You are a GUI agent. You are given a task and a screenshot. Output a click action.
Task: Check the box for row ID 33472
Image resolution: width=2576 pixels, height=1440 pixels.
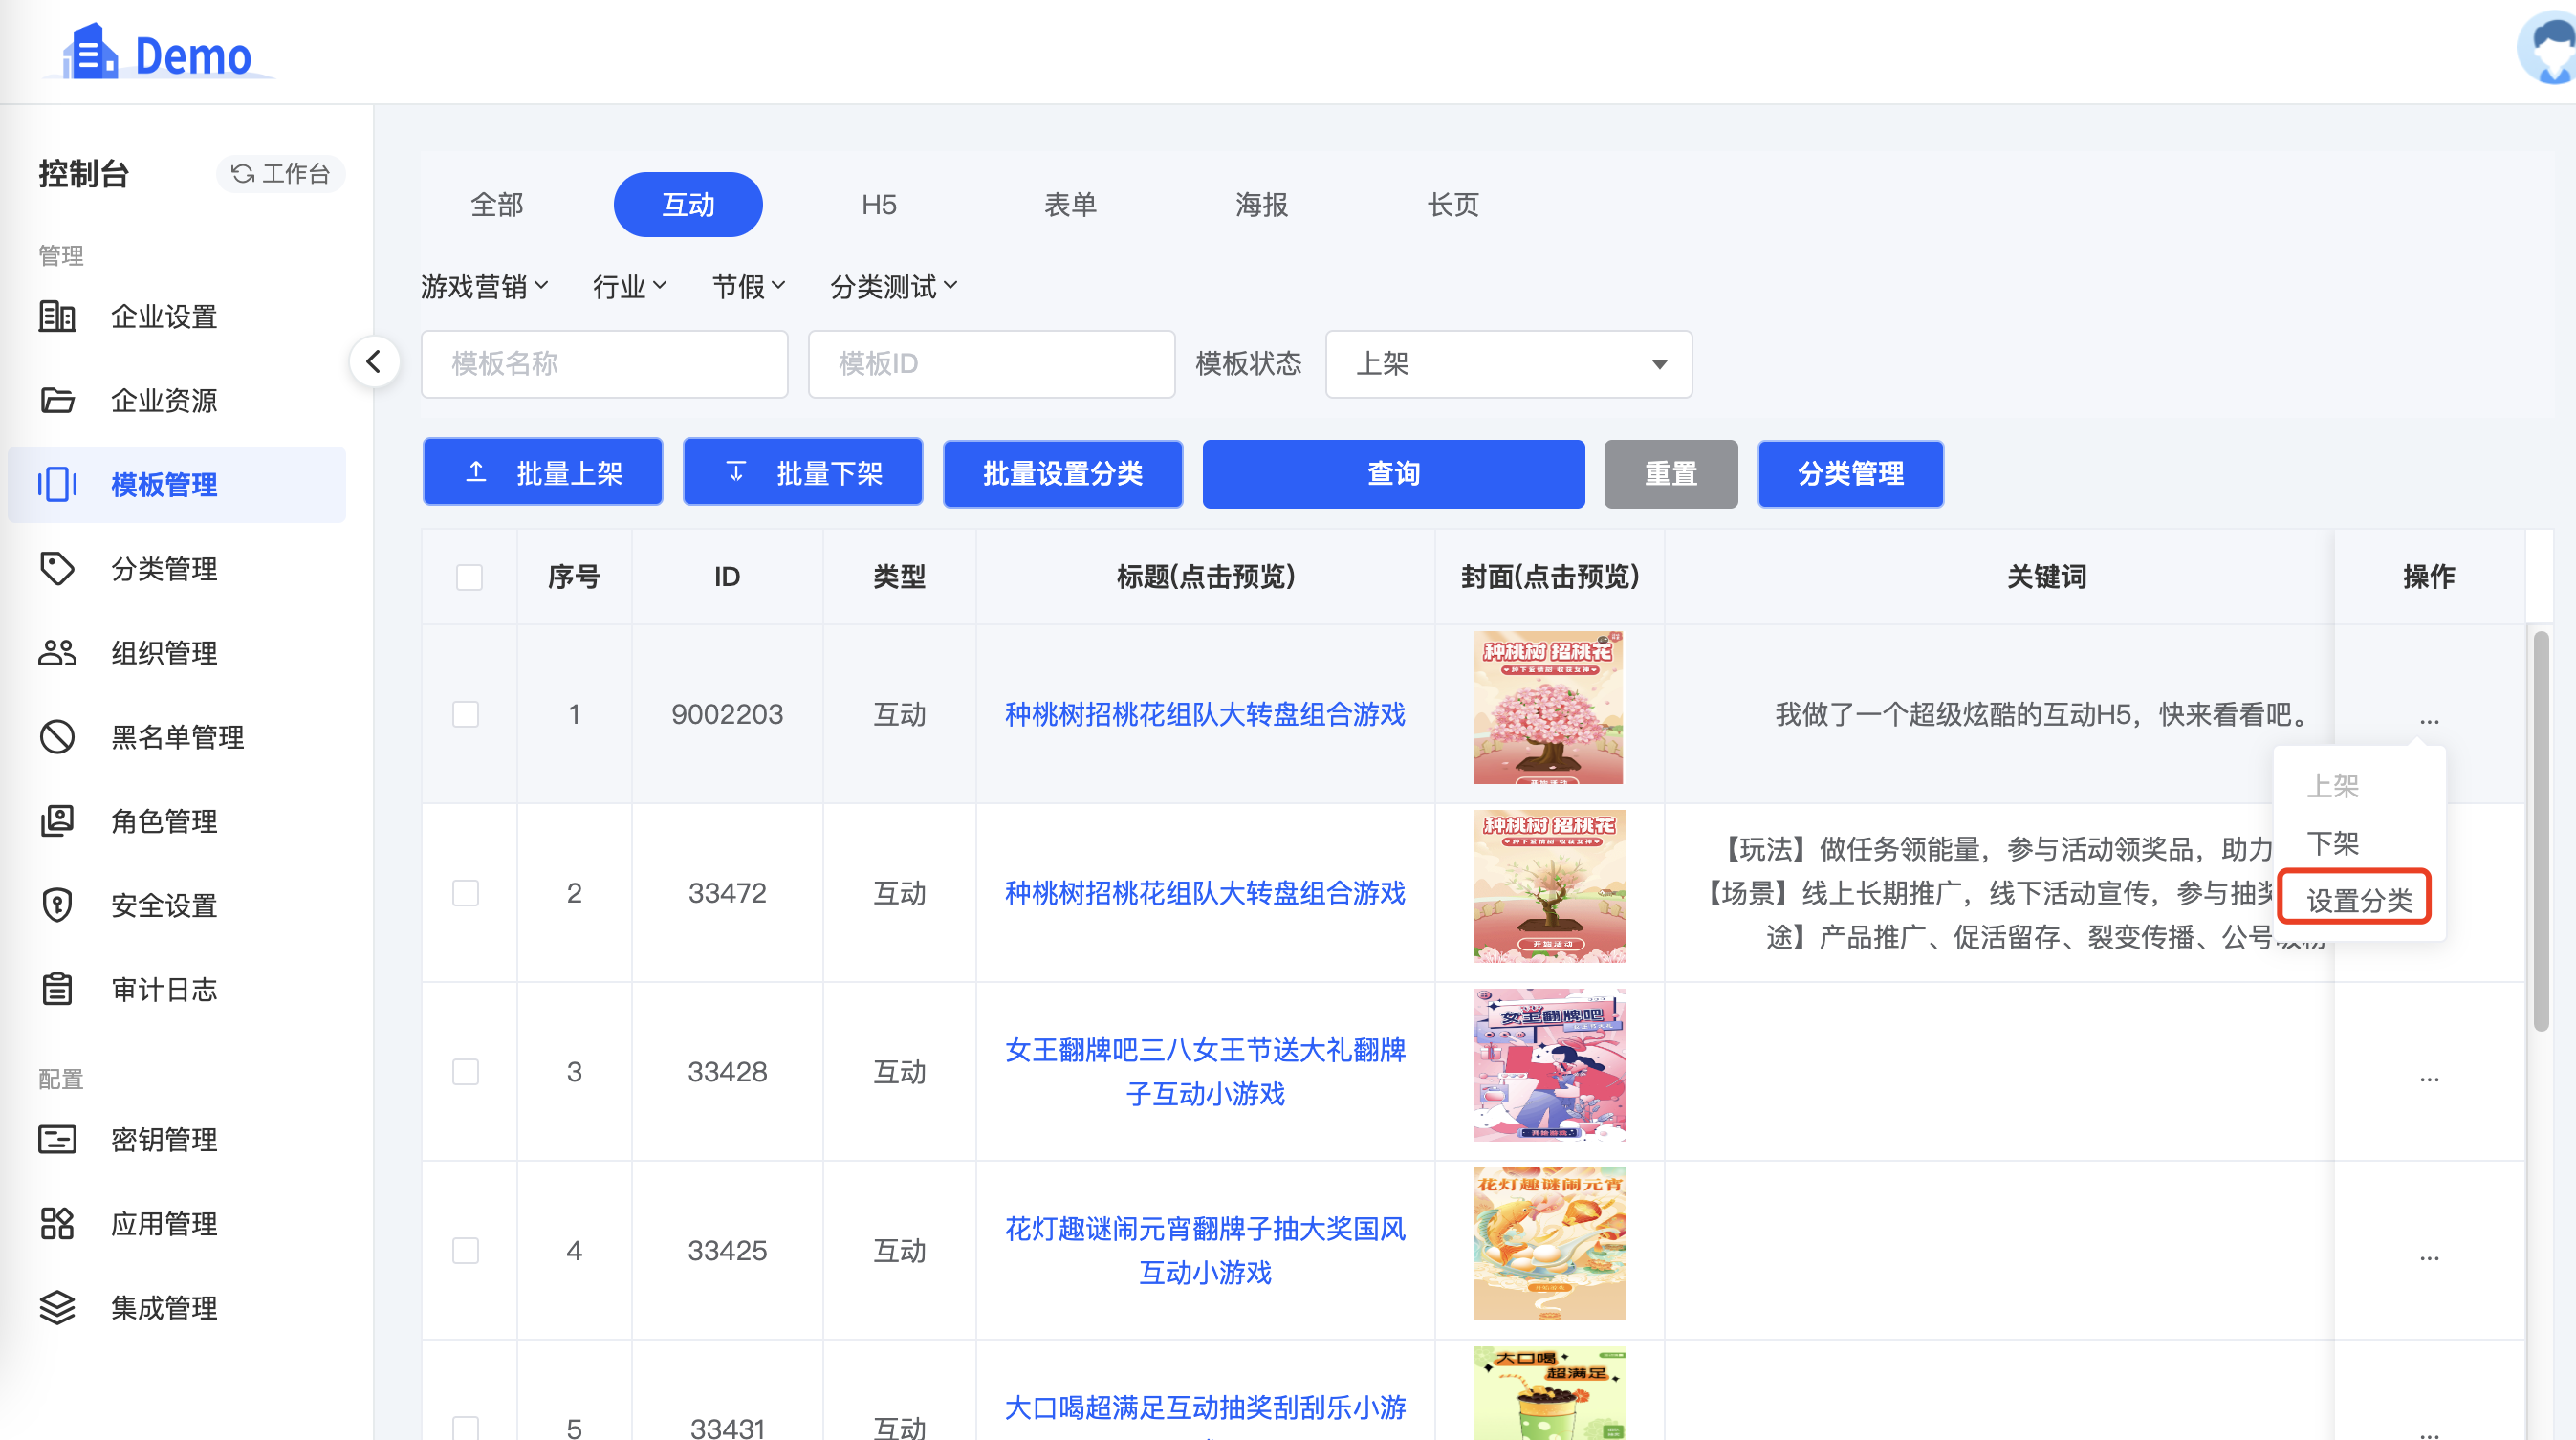point(466,893)
